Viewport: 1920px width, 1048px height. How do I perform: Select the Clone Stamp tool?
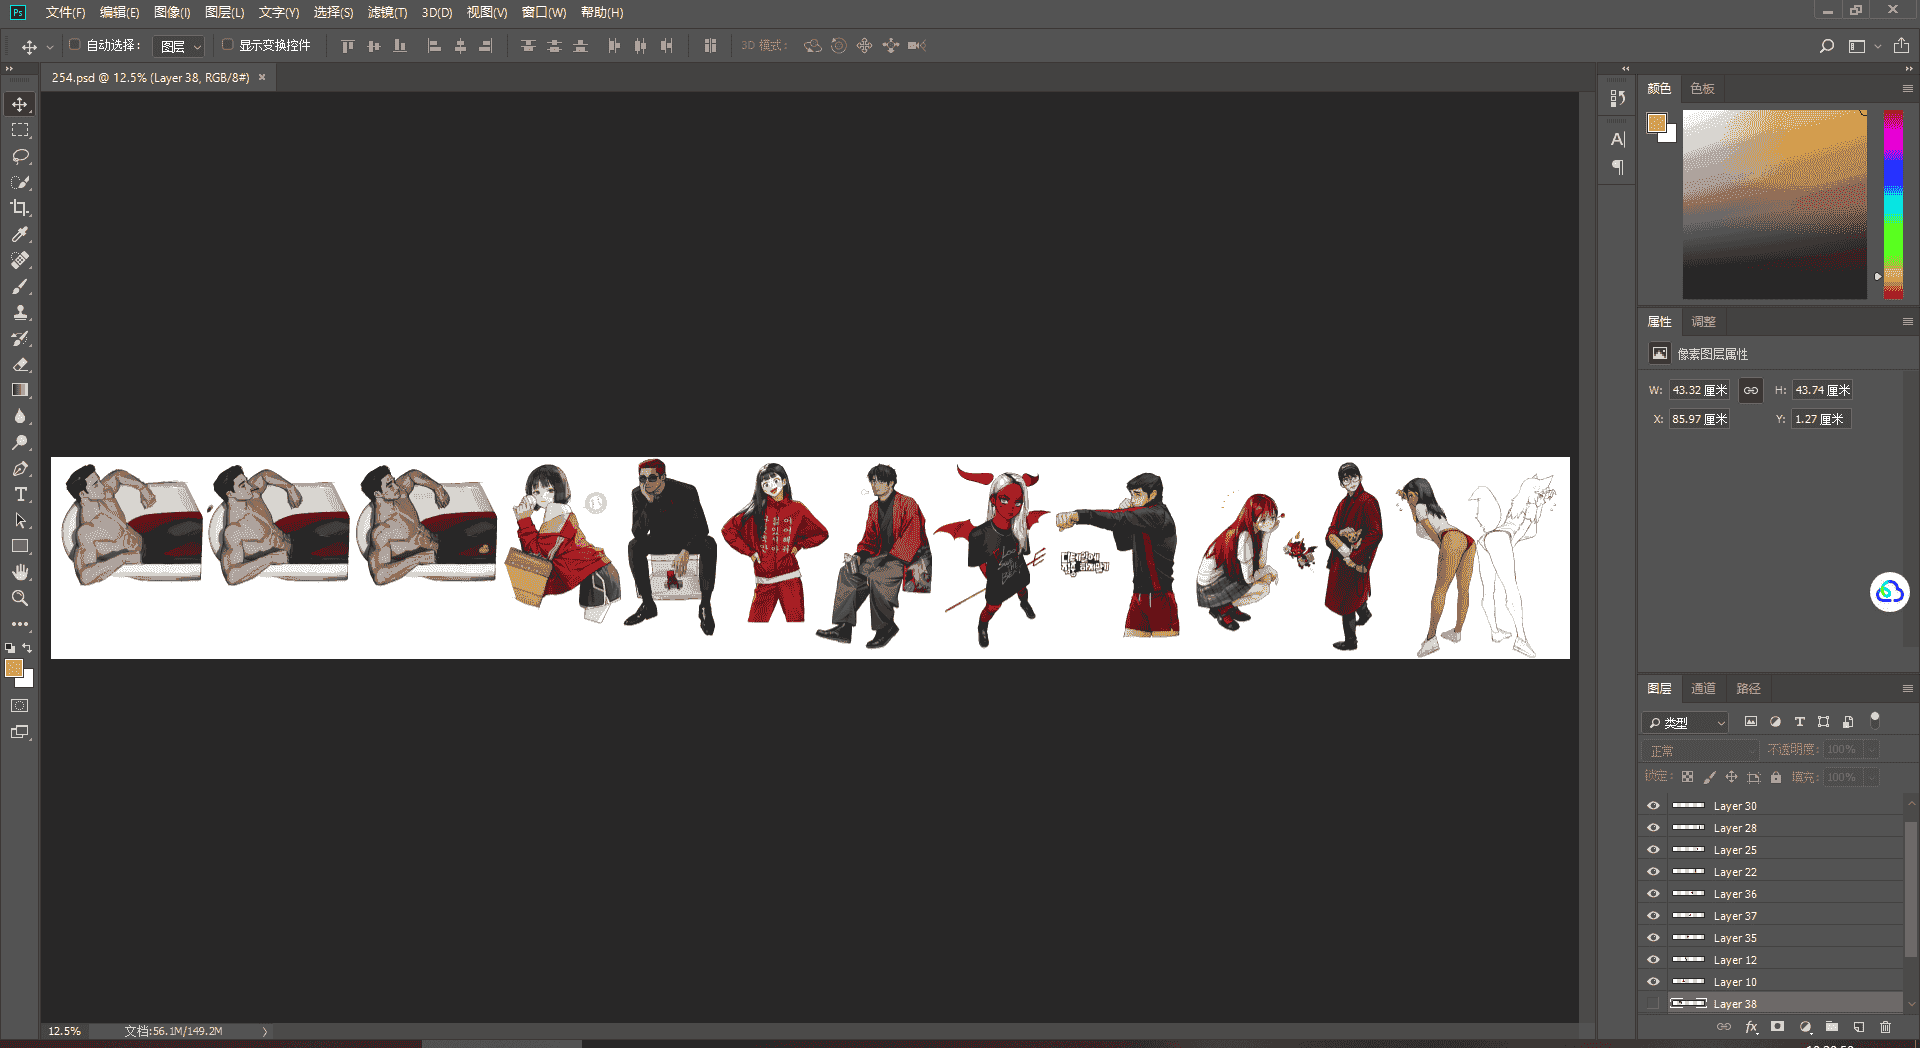[x=20, y=312]
